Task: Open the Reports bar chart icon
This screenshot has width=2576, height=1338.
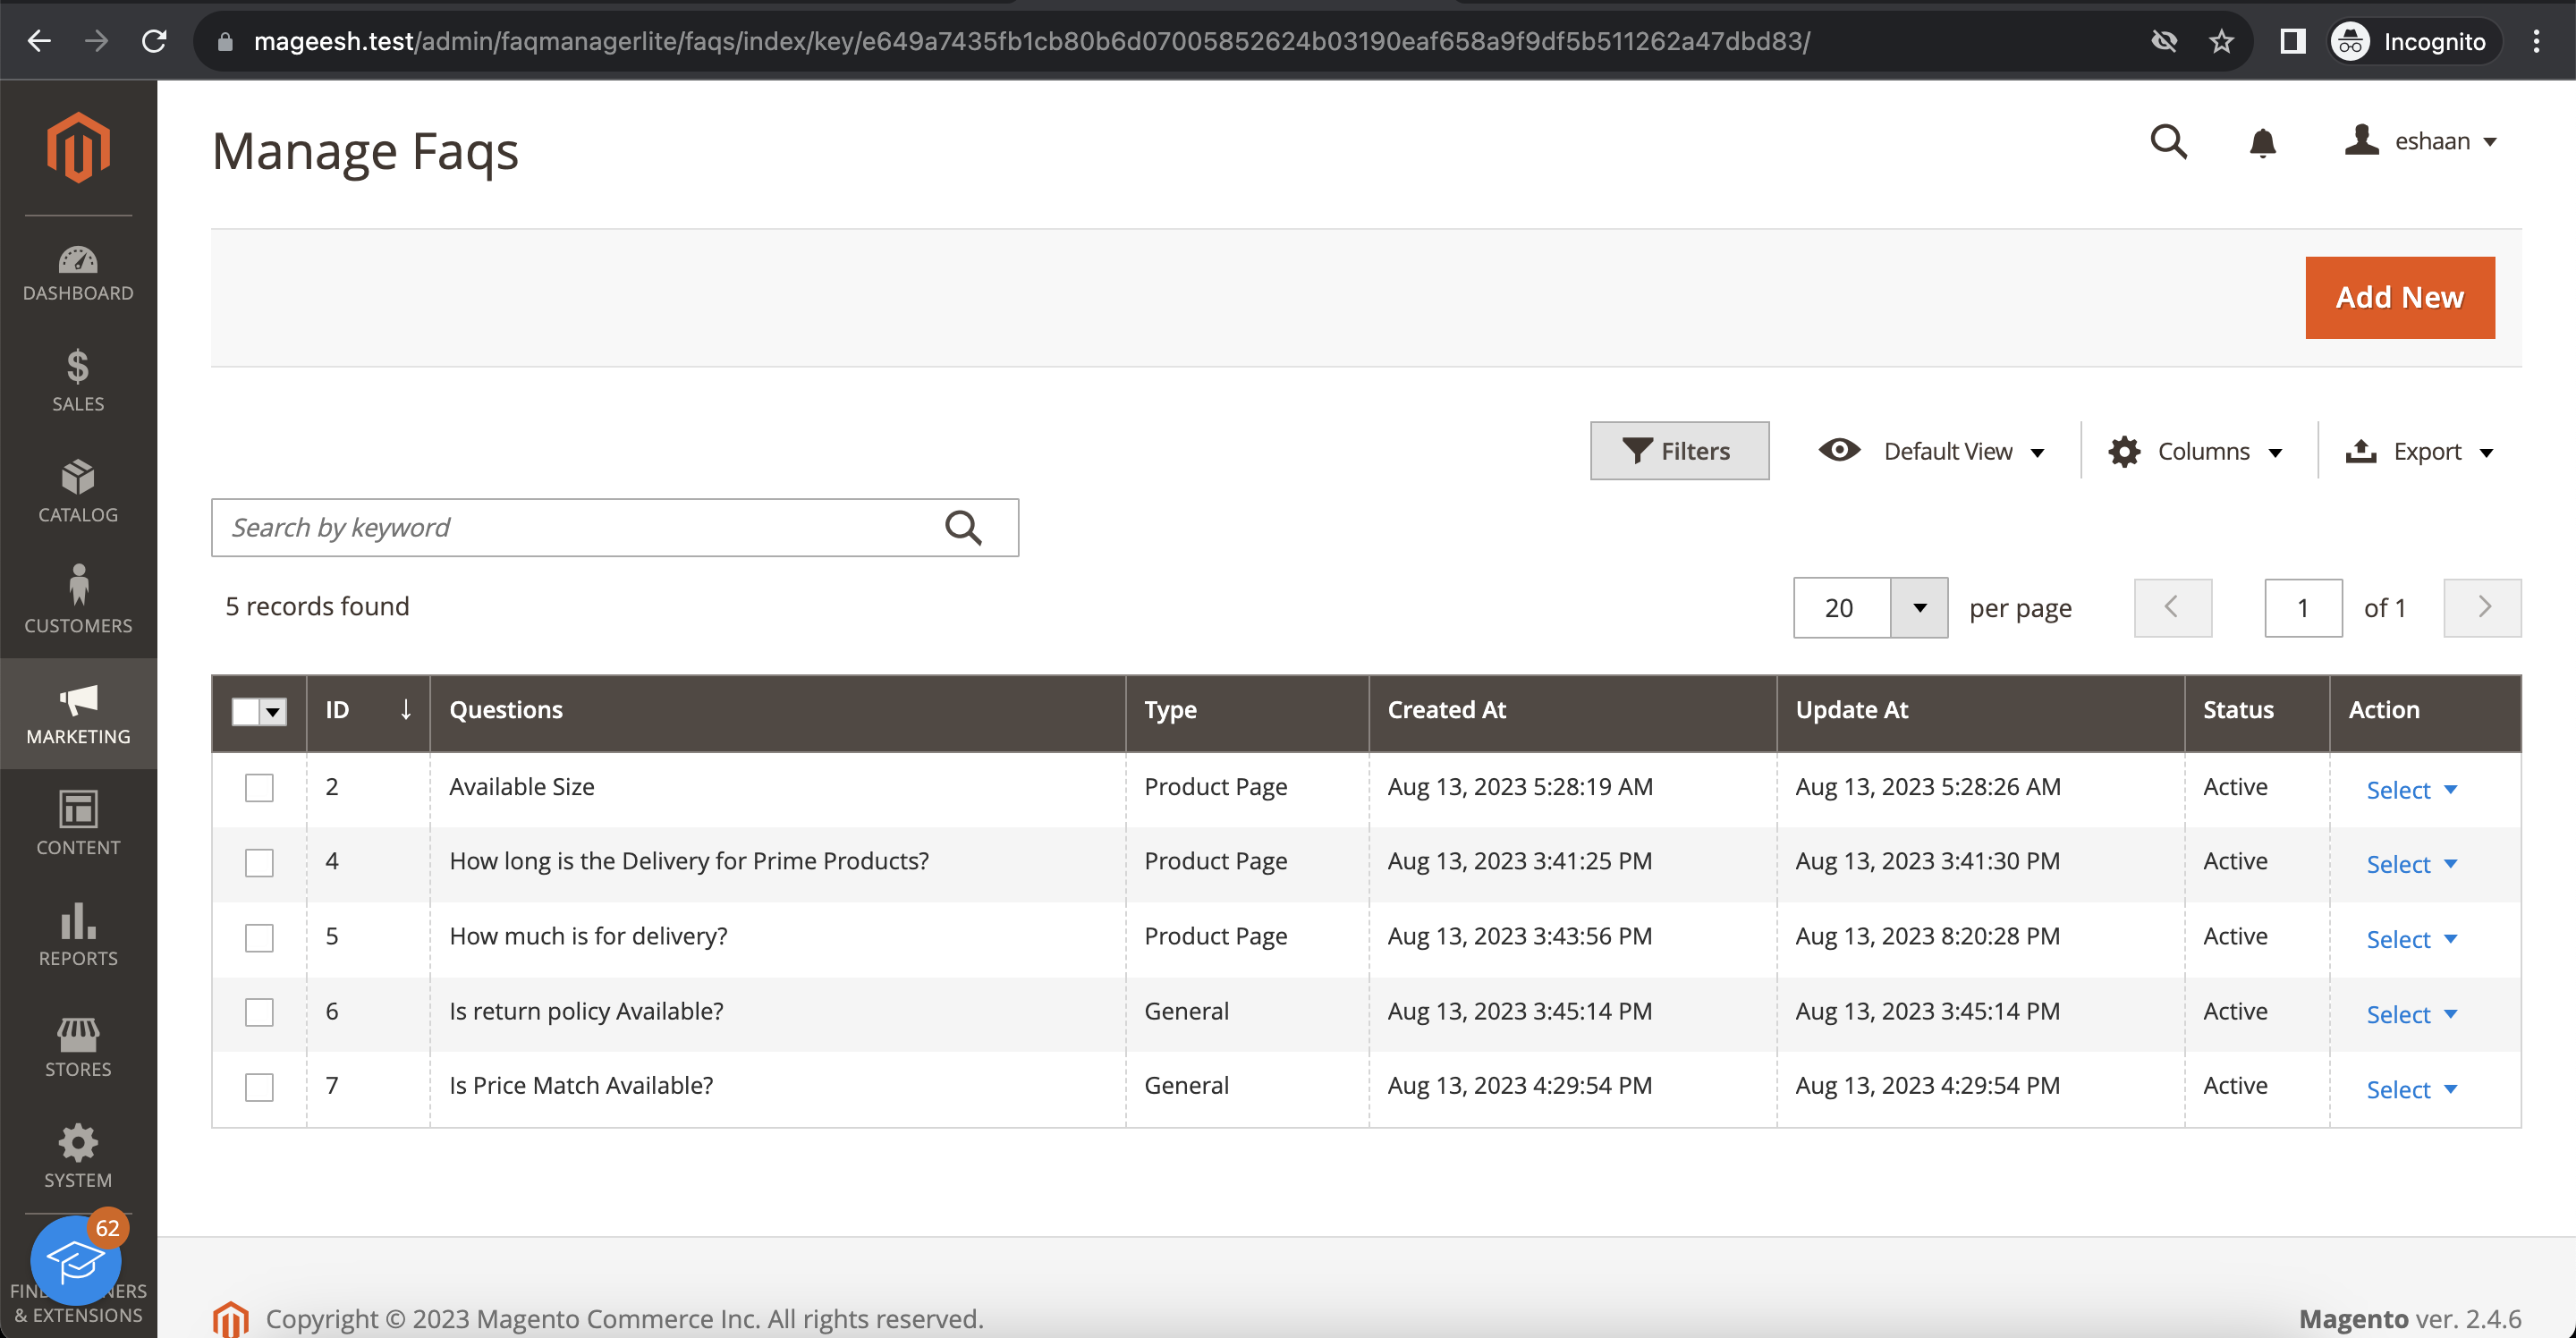Action: [x=78, y=921]
